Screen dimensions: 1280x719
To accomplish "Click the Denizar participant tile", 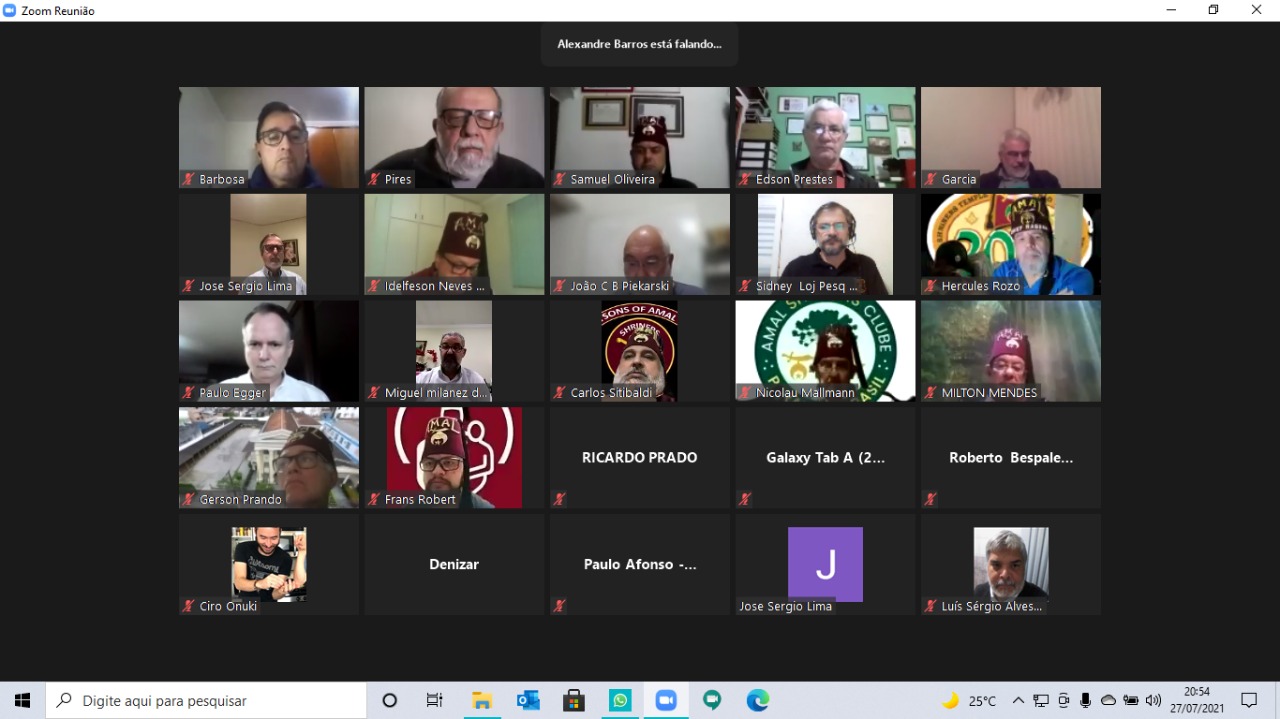I will coord(454,564).
